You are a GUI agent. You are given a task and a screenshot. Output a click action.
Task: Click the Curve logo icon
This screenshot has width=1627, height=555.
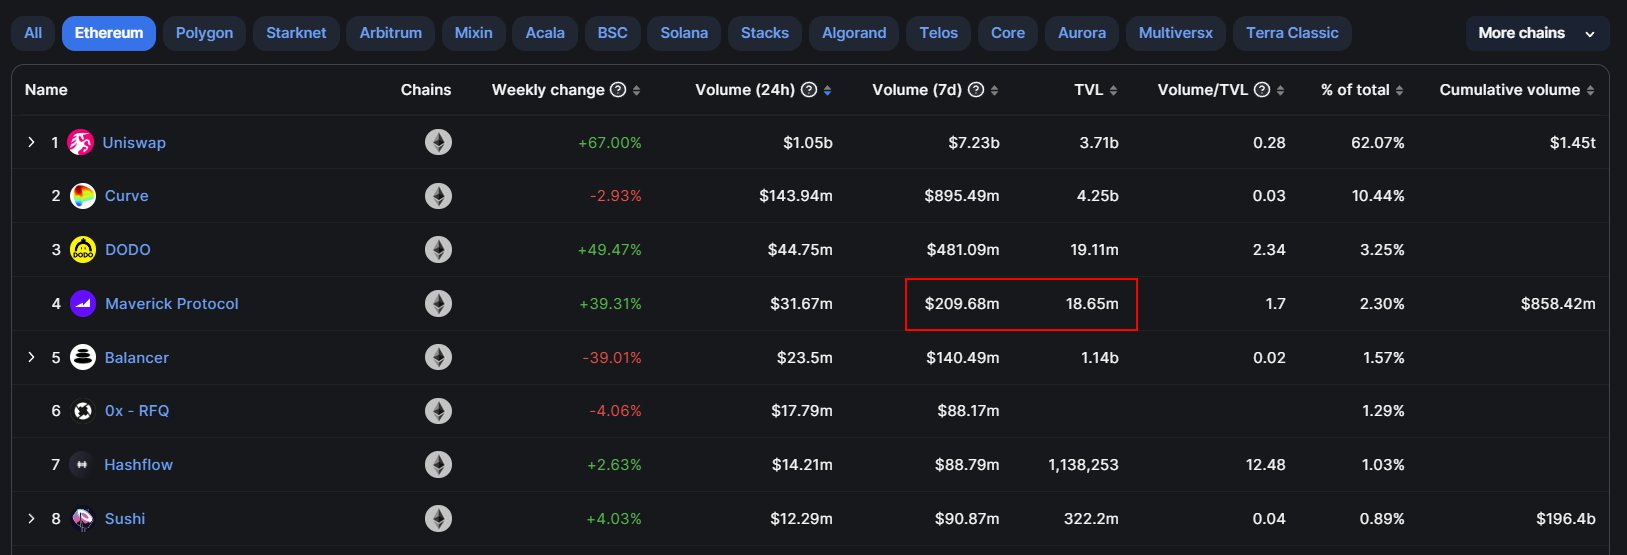(83, 196)
